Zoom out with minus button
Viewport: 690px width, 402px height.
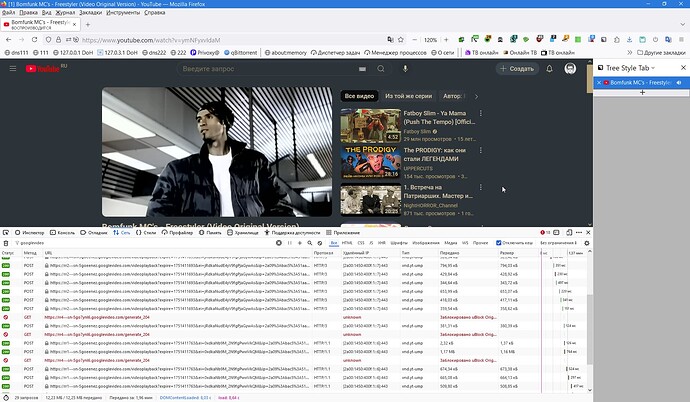[x=415, y=40]
